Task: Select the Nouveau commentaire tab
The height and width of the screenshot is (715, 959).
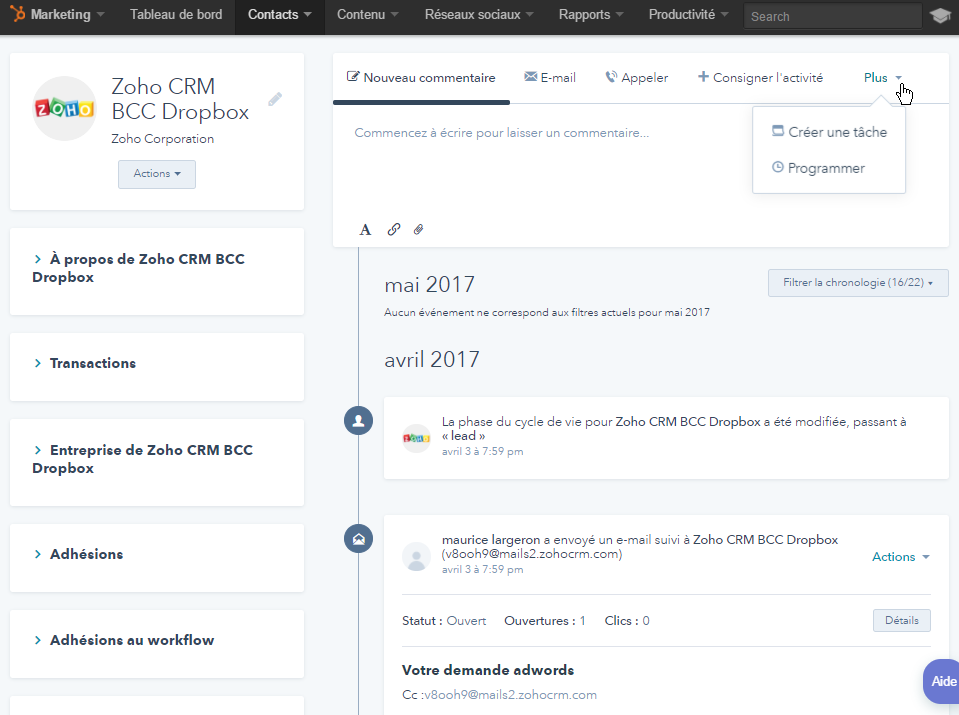Action: coord(421,78)
